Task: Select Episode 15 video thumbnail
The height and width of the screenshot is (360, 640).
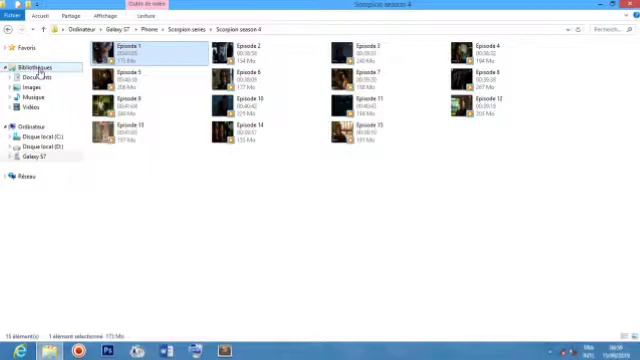Action: [342, 132]
